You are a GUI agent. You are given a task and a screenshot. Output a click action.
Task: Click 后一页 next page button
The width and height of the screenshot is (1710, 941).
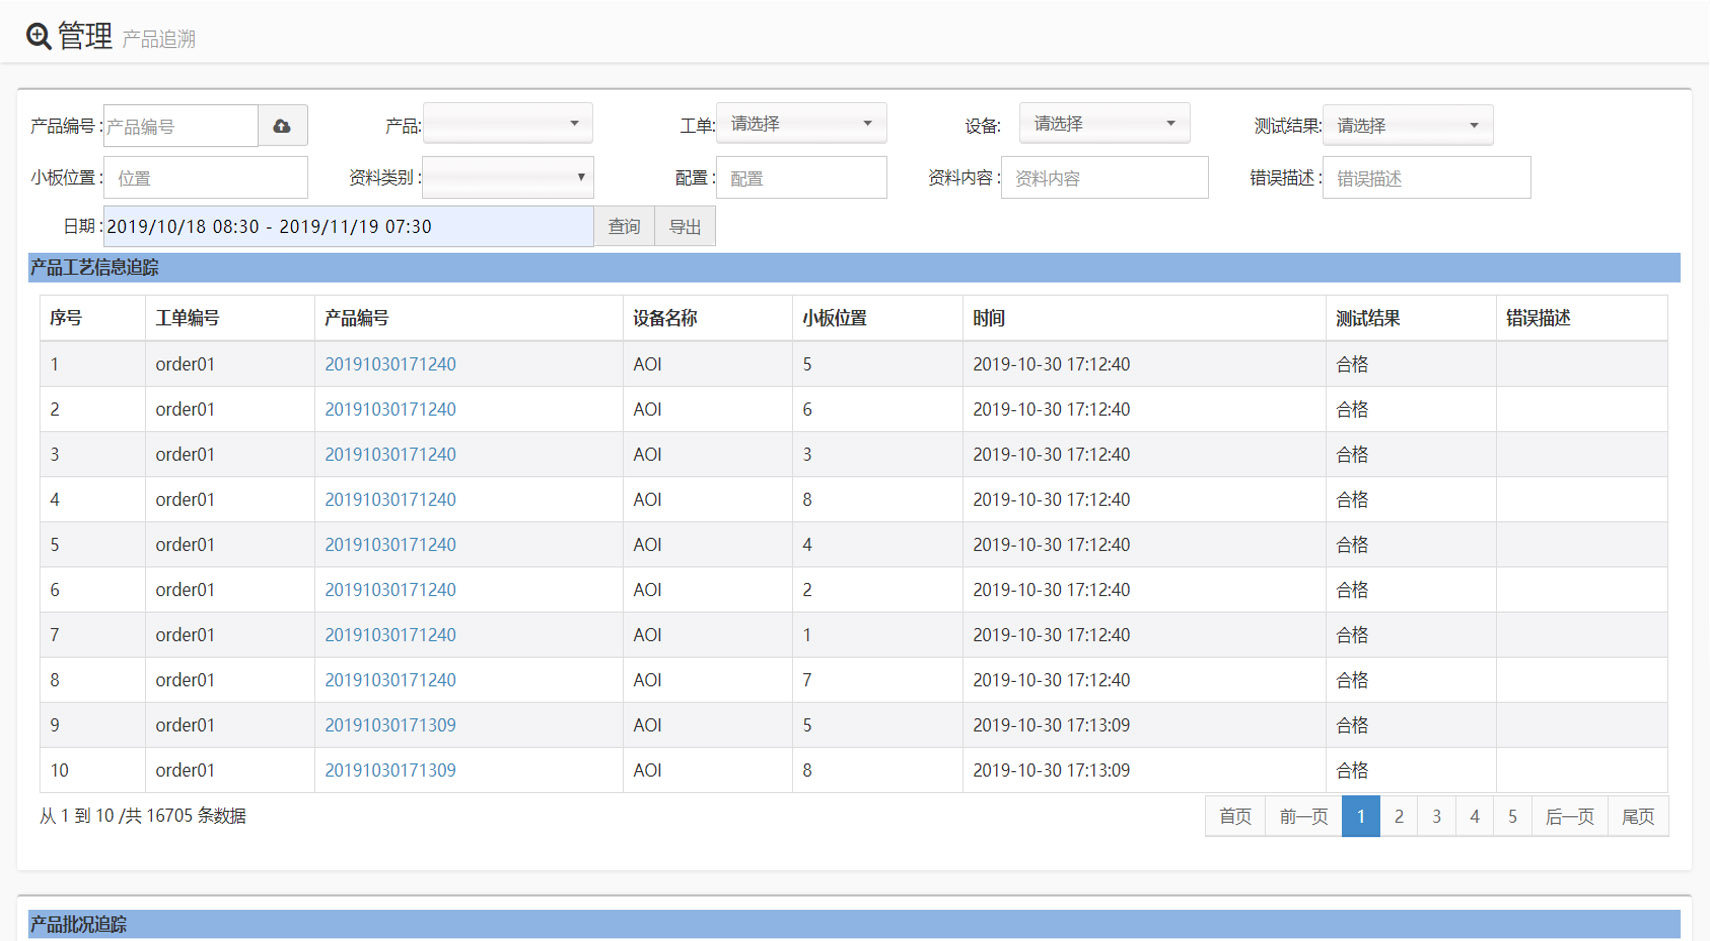coord(1569,817)
